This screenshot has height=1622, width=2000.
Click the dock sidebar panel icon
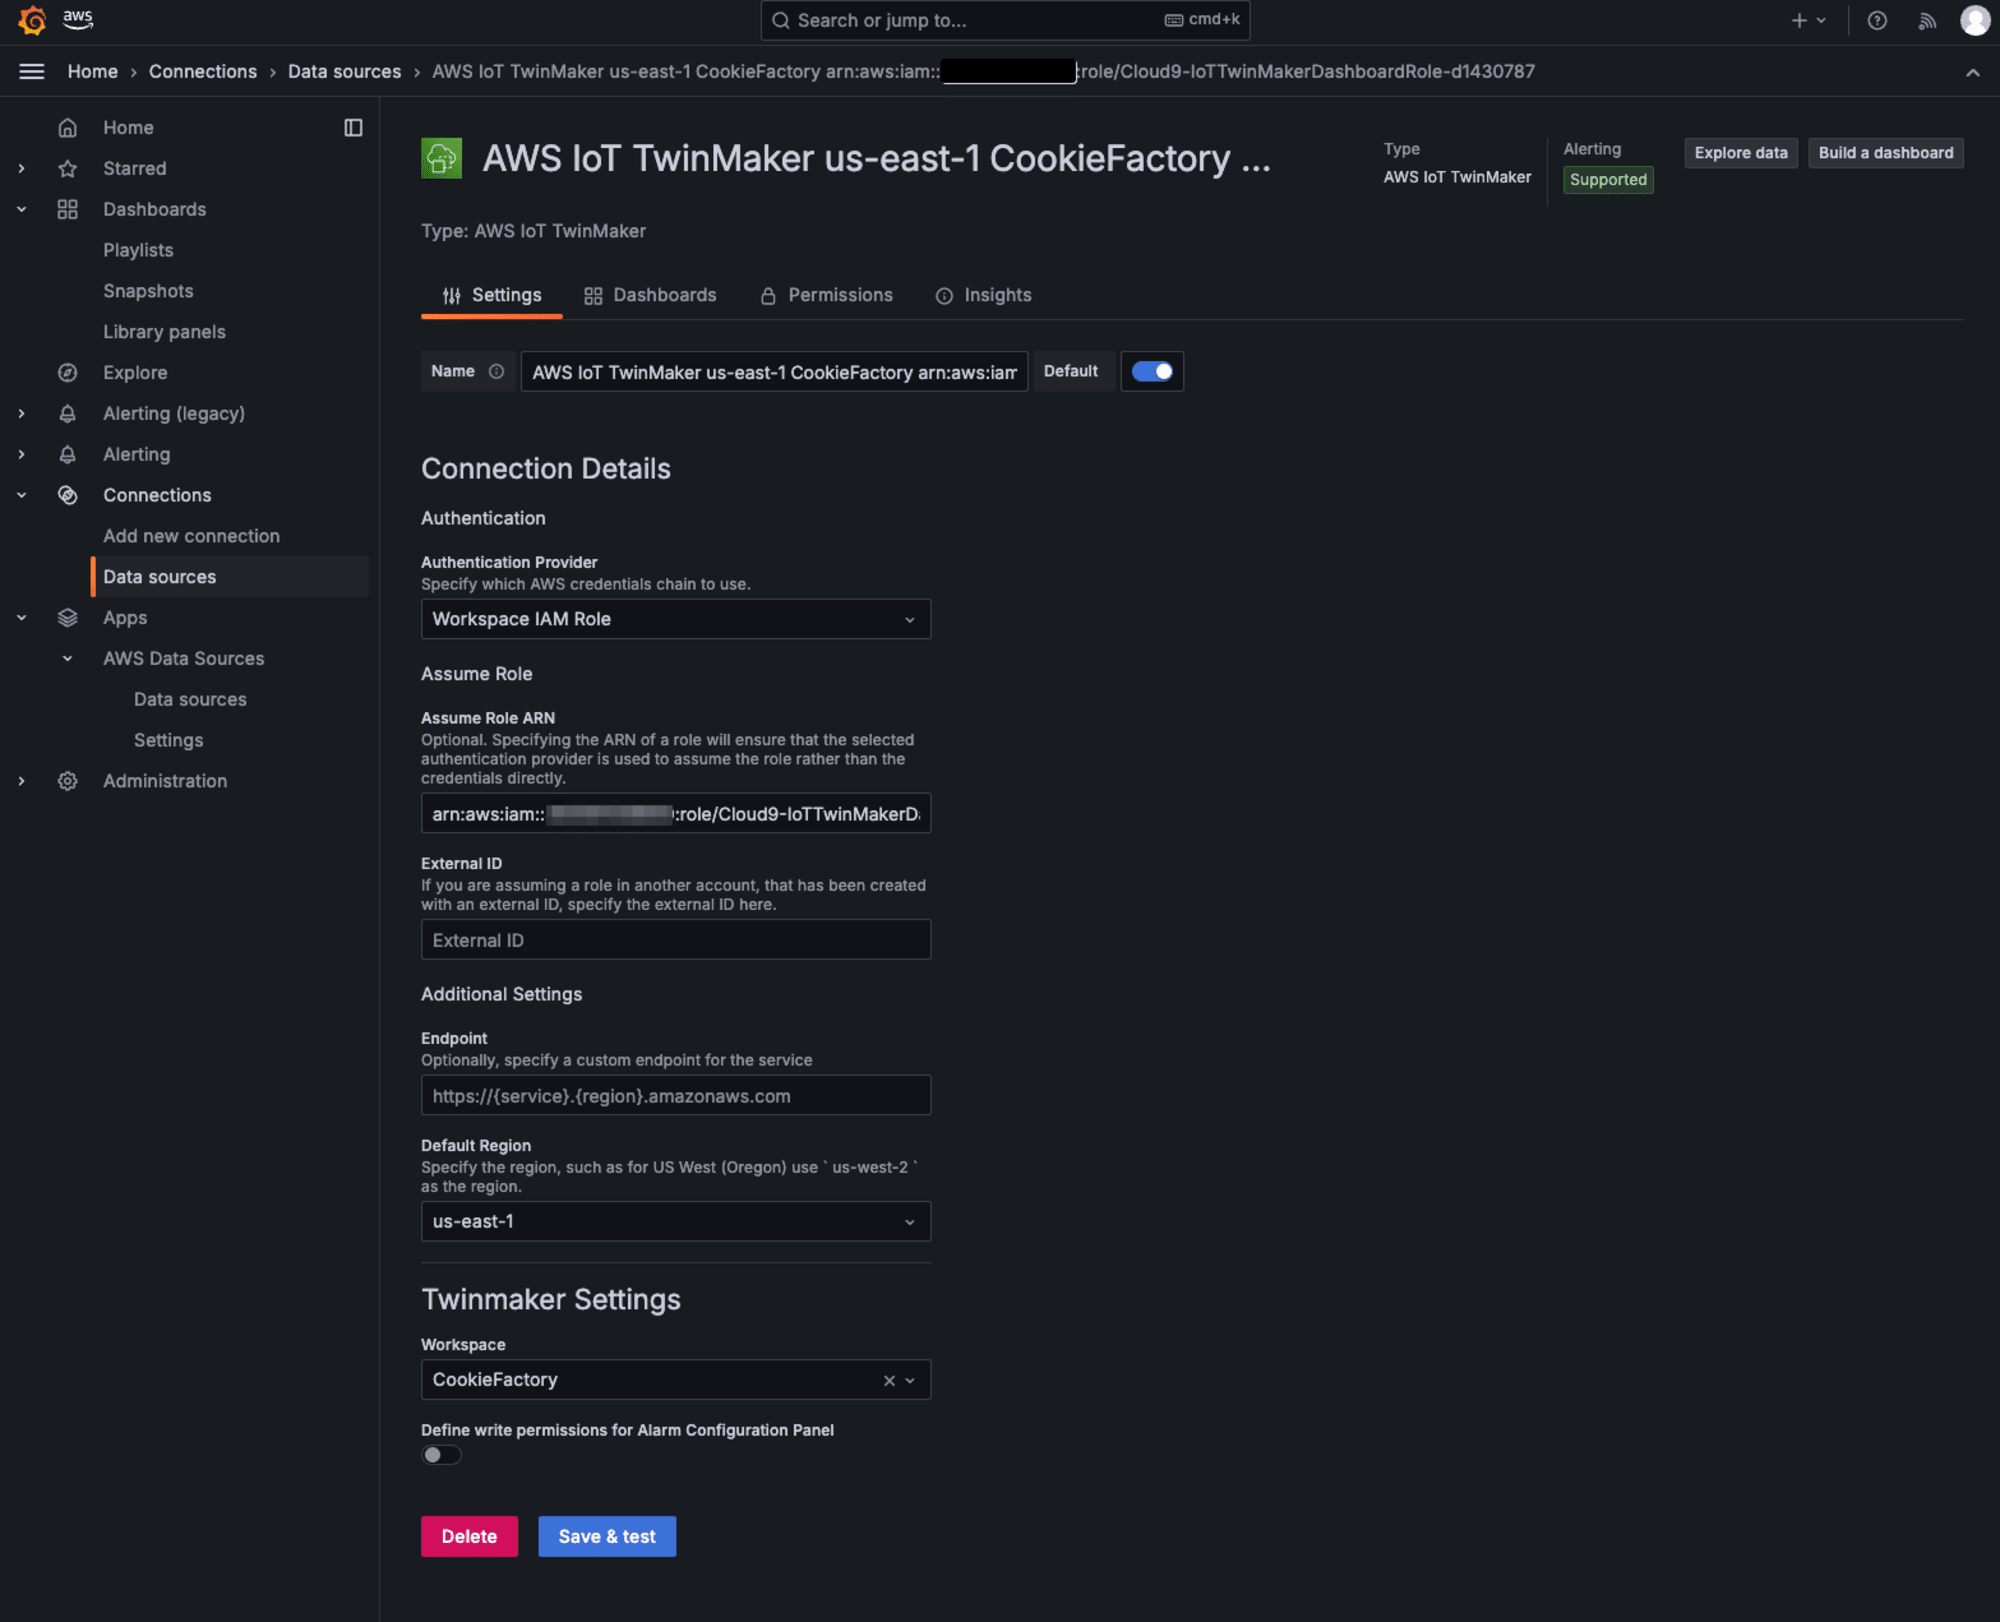pyautogui.click(x=353, y=127)
